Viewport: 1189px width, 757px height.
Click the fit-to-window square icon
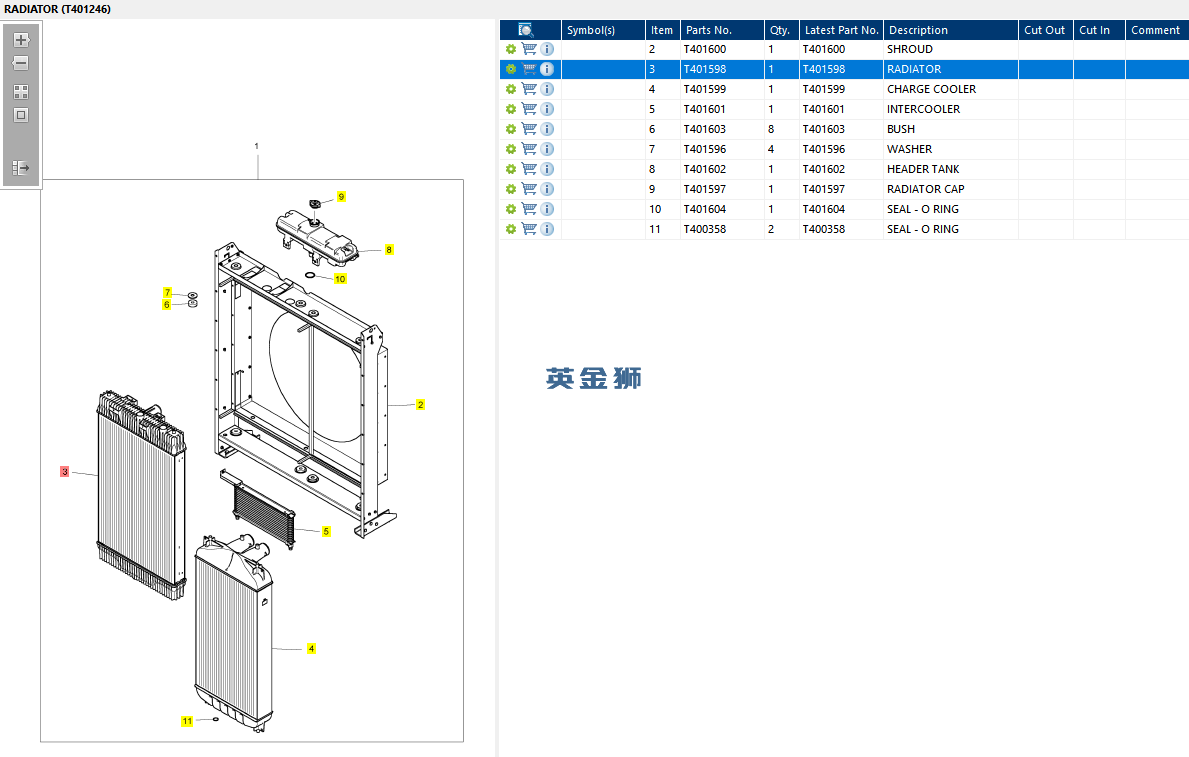coord(21,115)
